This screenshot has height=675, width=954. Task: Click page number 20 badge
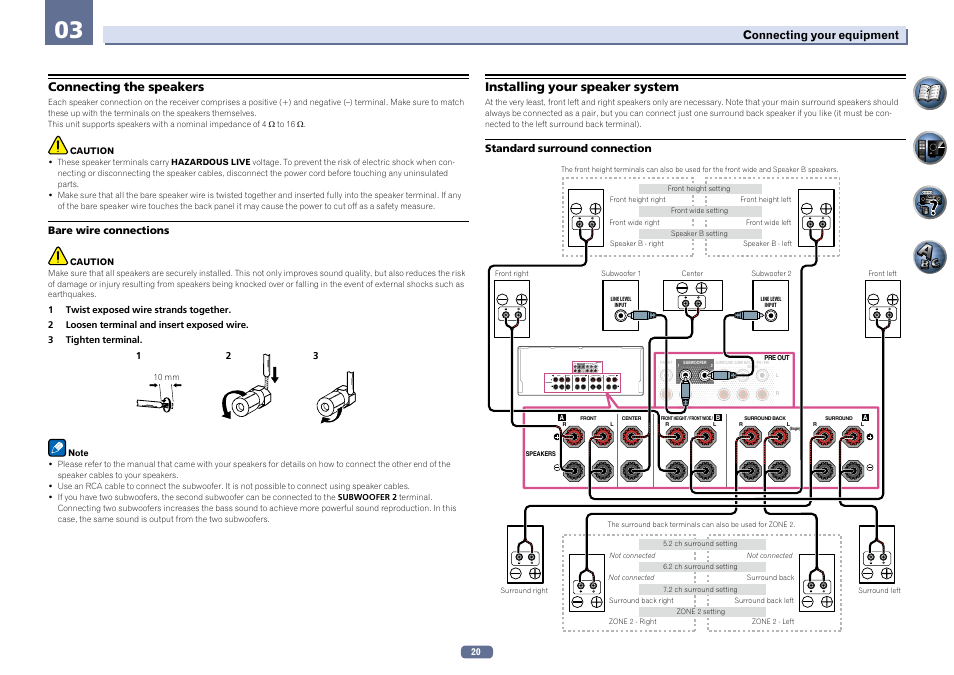[476, 652]
